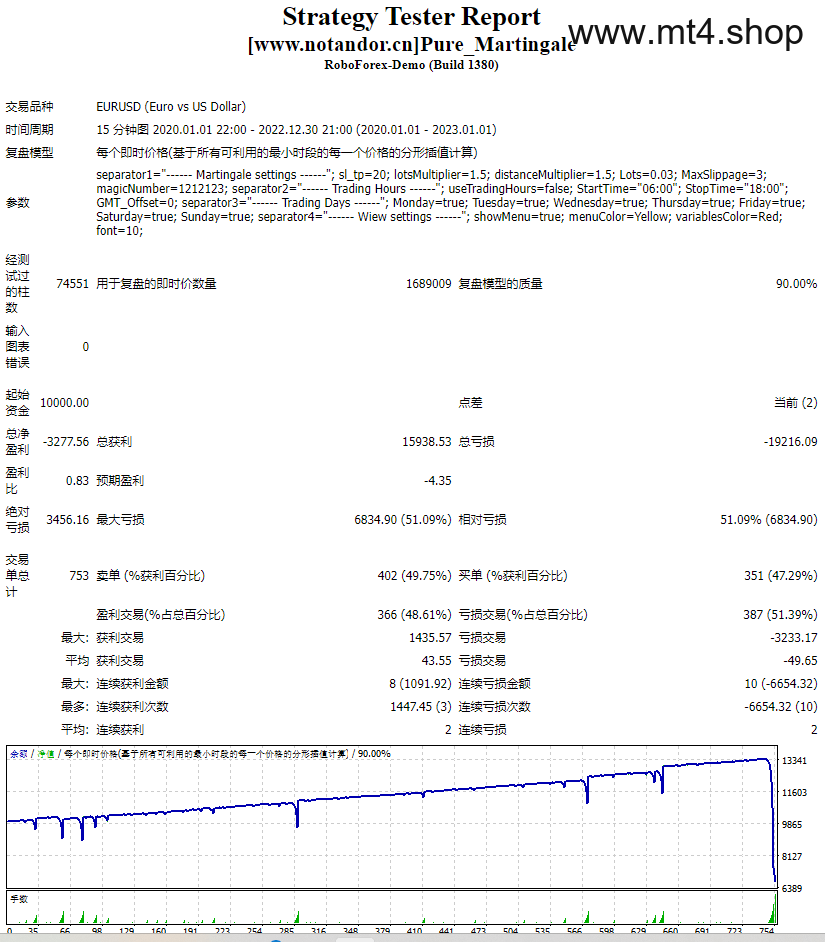
Task: Click the balance curve chart
Action: coord(392,817)
